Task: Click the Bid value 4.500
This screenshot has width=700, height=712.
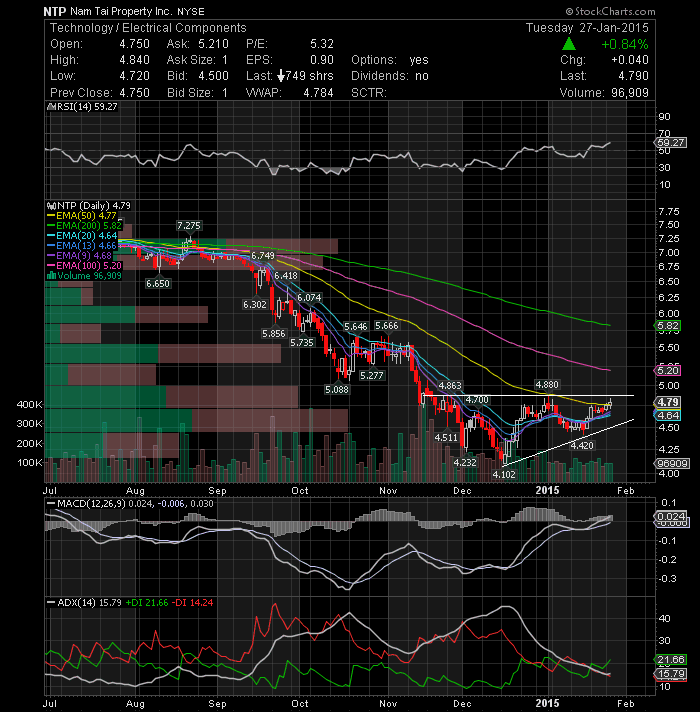Action: tap(213, 76)
